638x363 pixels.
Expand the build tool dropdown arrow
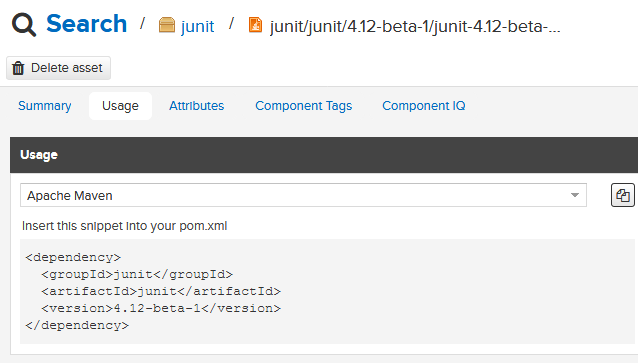tap(575, 195)
